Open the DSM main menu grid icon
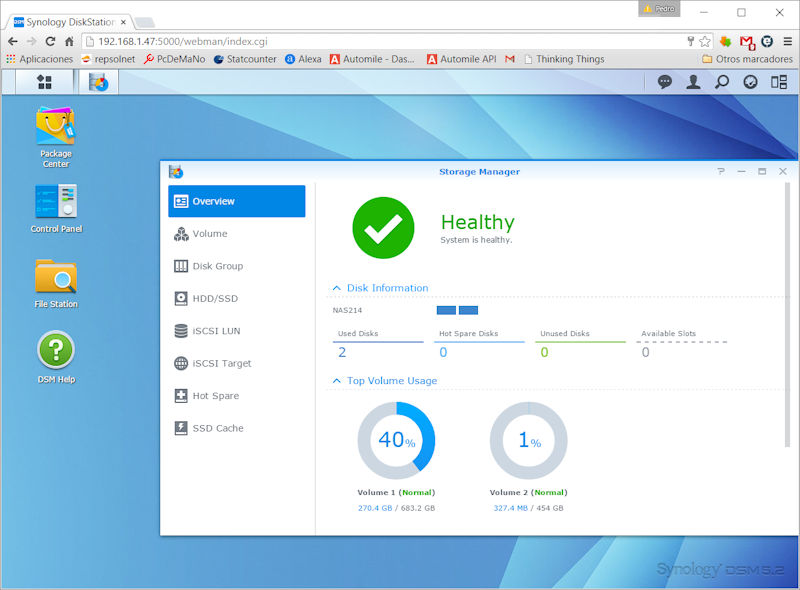Screen dimensions: 800x590 pos(44,82)
